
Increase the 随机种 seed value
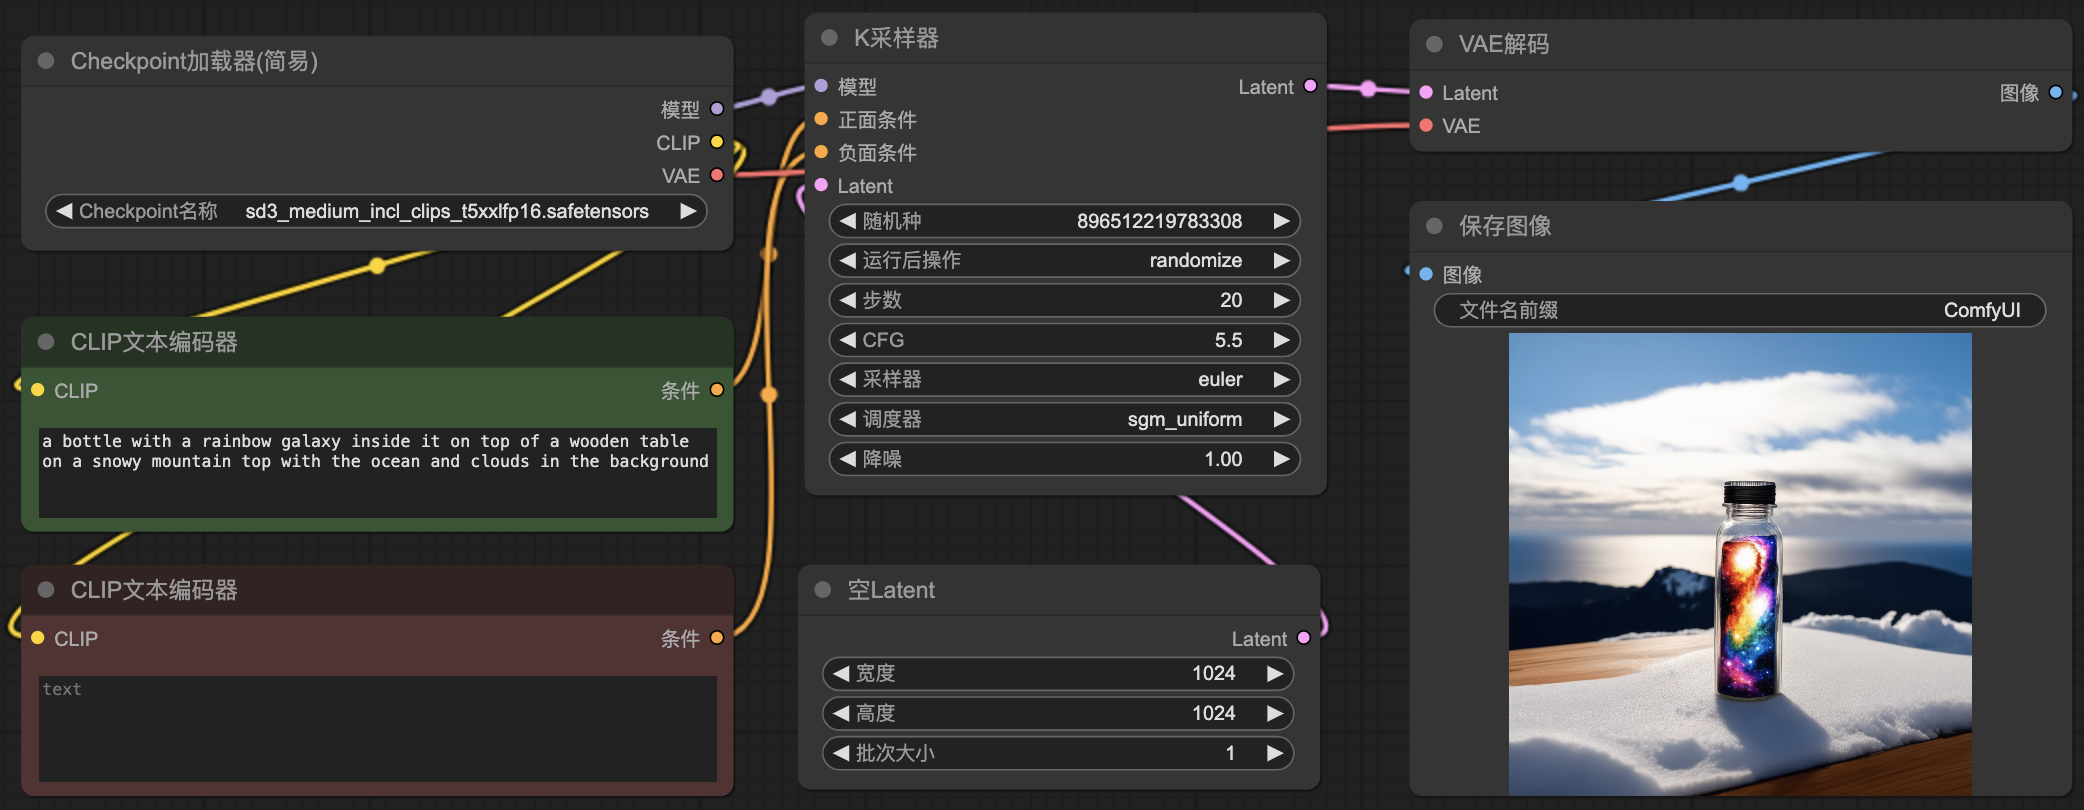click(1281, 221)
